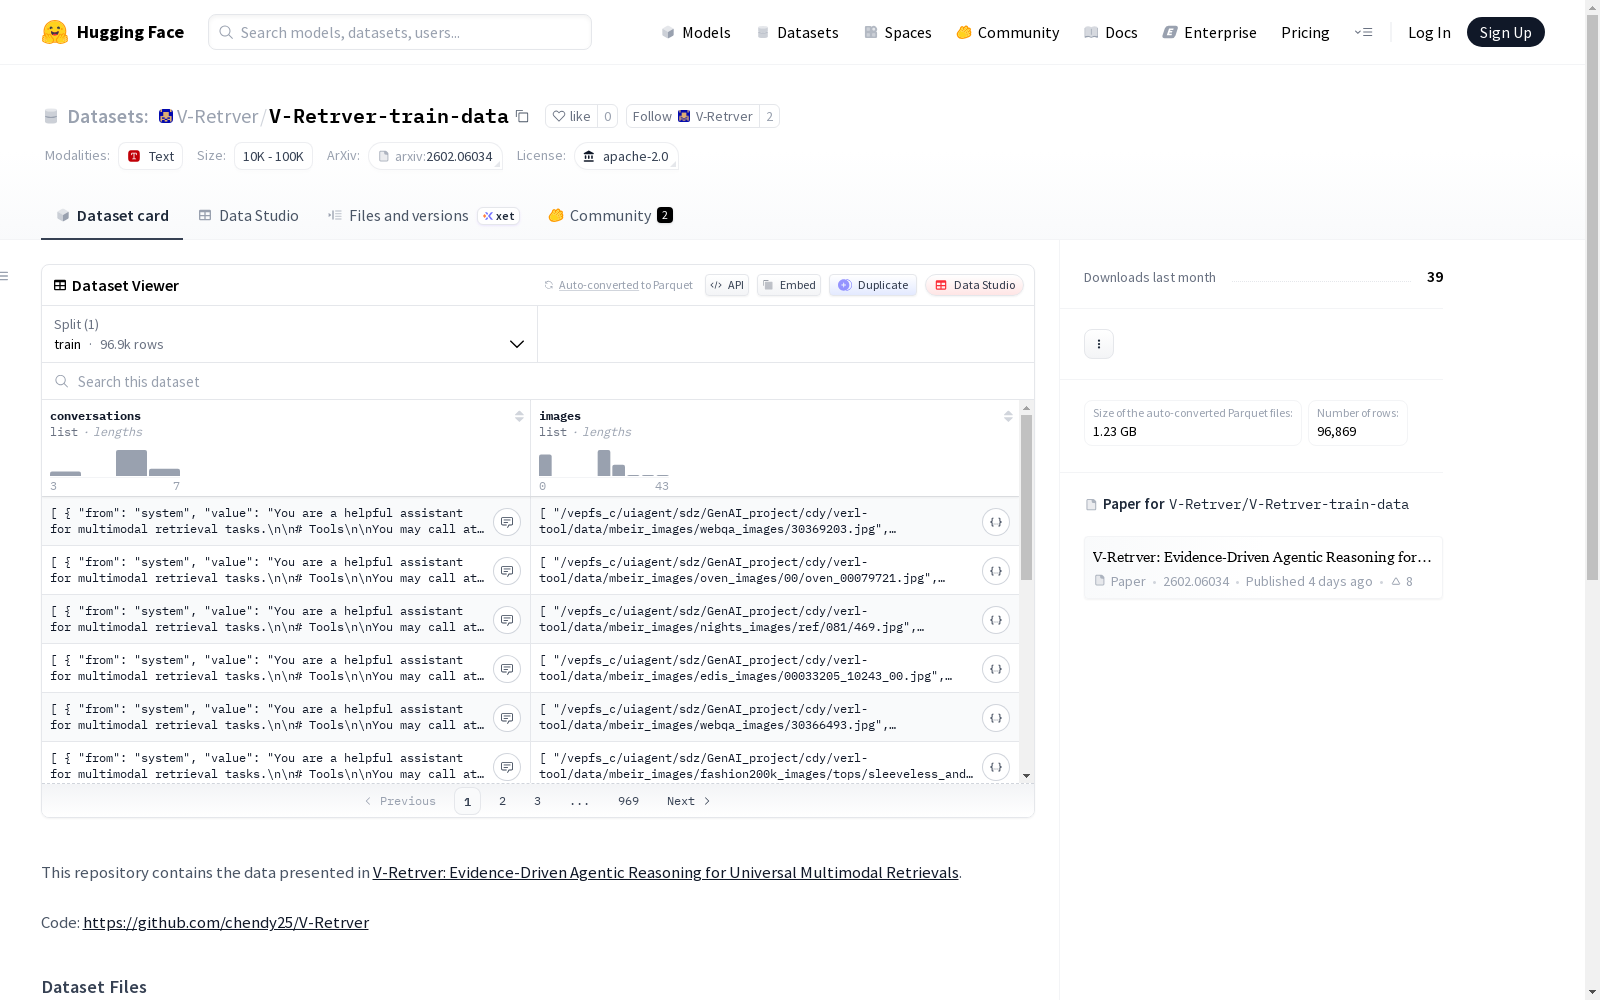
Task: Expand JSON of webqa_images/30366493 images cell
Action: 996,718
